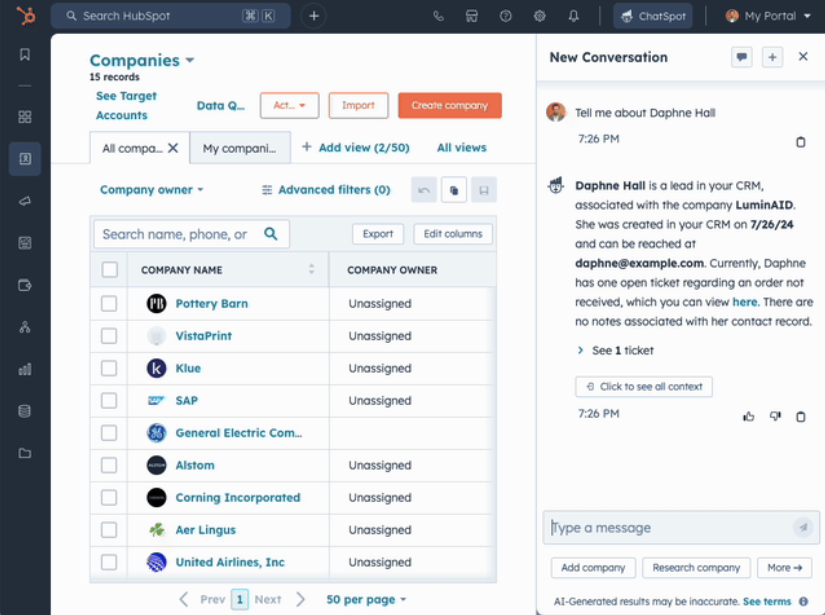Image resolution: width=825 pixels, height=615 pixels.
Task: Click the clone view icon
Action: tap(454, 190)
